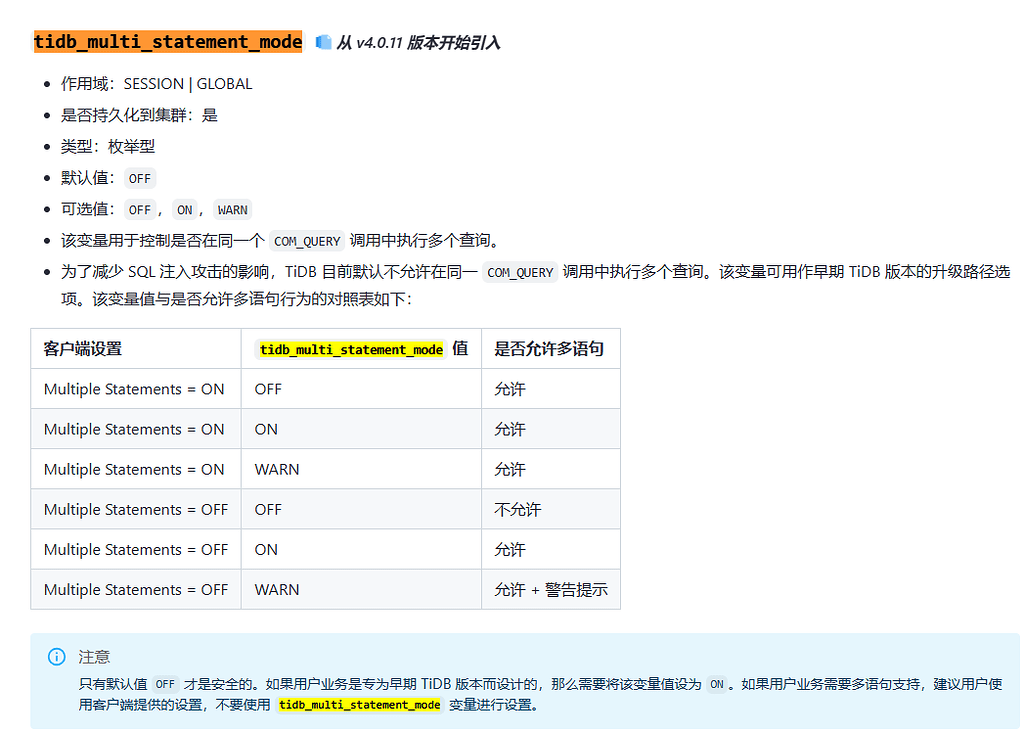Click the ON badge in the 可选值 list

[185, 209]
